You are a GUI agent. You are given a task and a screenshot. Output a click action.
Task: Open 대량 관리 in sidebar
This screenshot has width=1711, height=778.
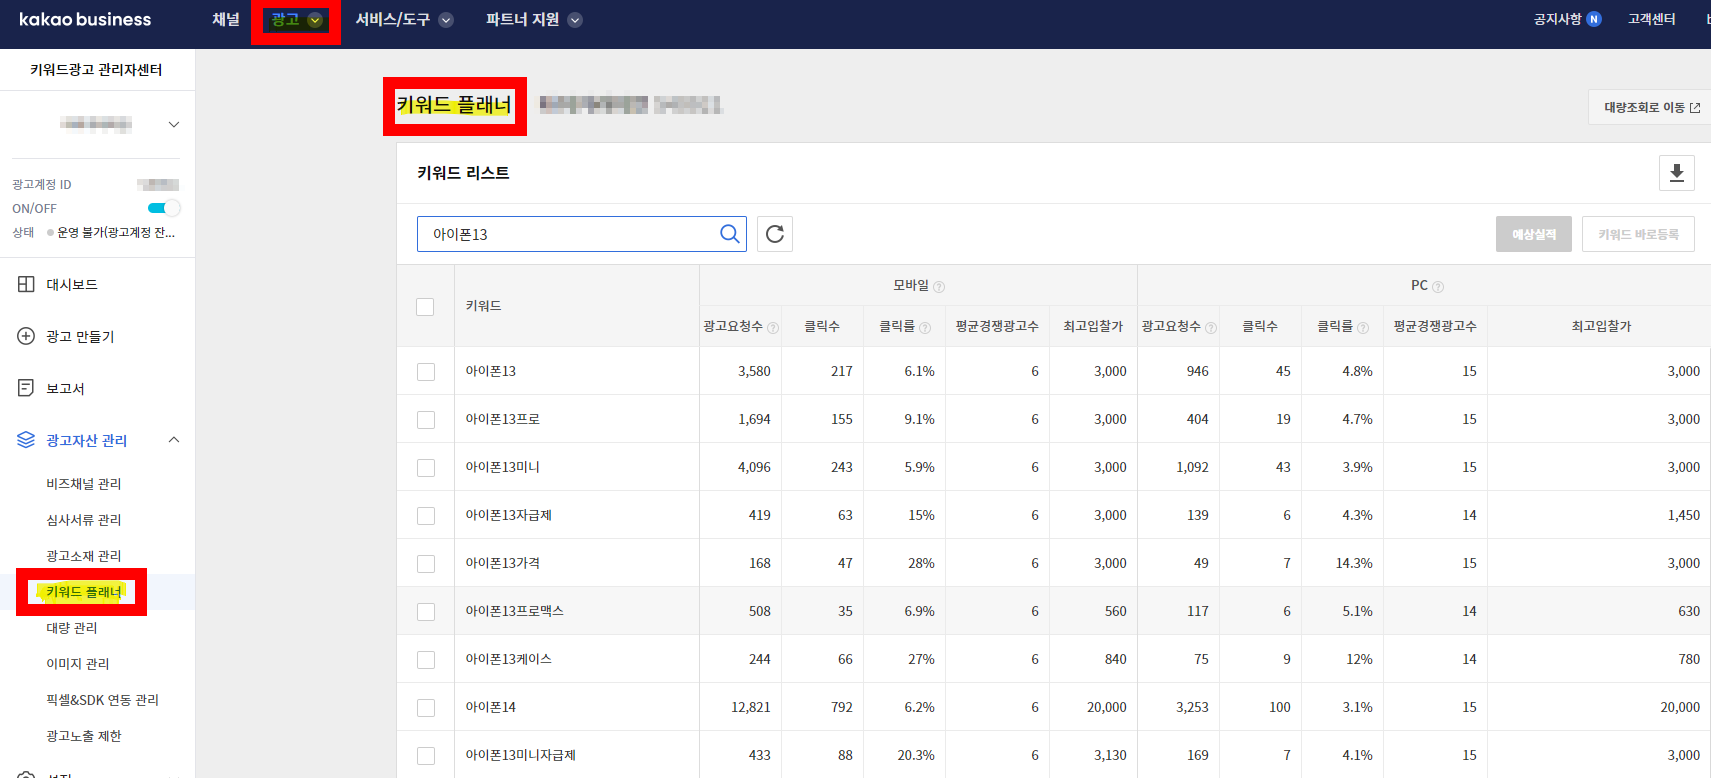tap(72, 628)
